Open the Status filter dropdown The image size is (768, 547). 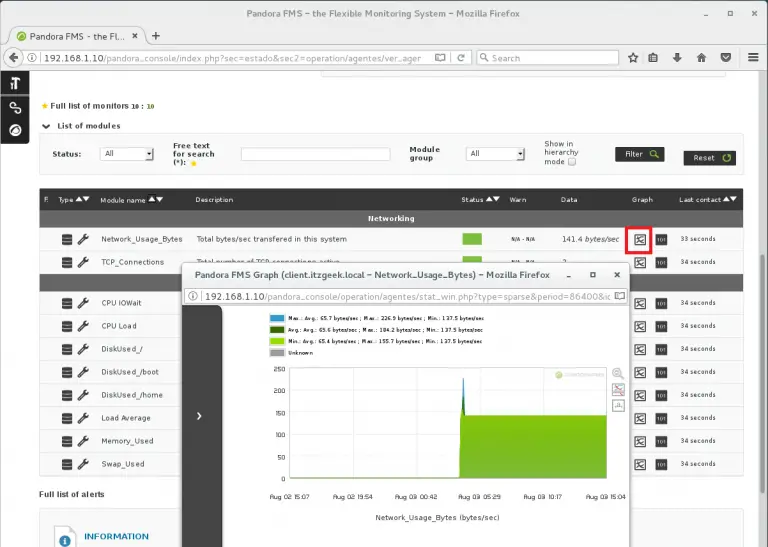pos(127,154)
